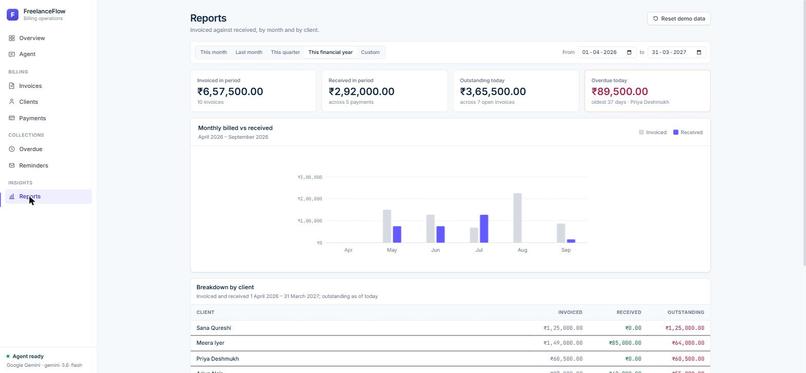Click the August invoiced bar
Viewport: 806px width, 373px height.
518,218
